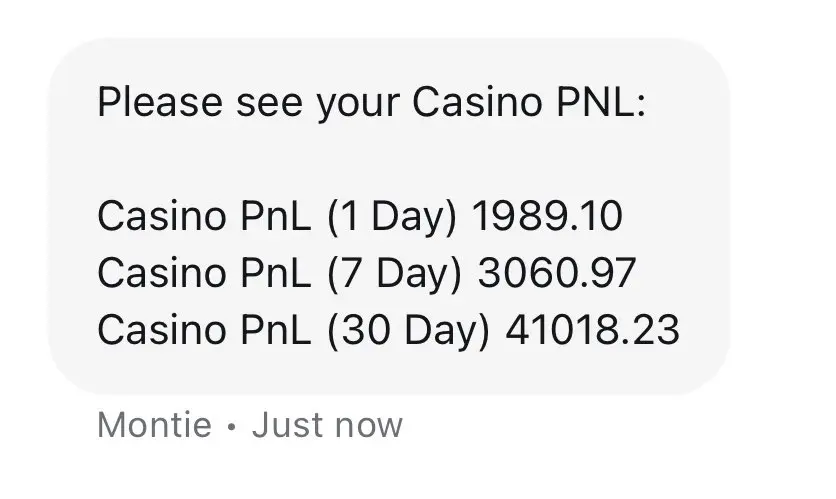Click the Casino PnL text on the 1 Day row
The height and width of the screenshot is (499, 836).
(204, 216)
